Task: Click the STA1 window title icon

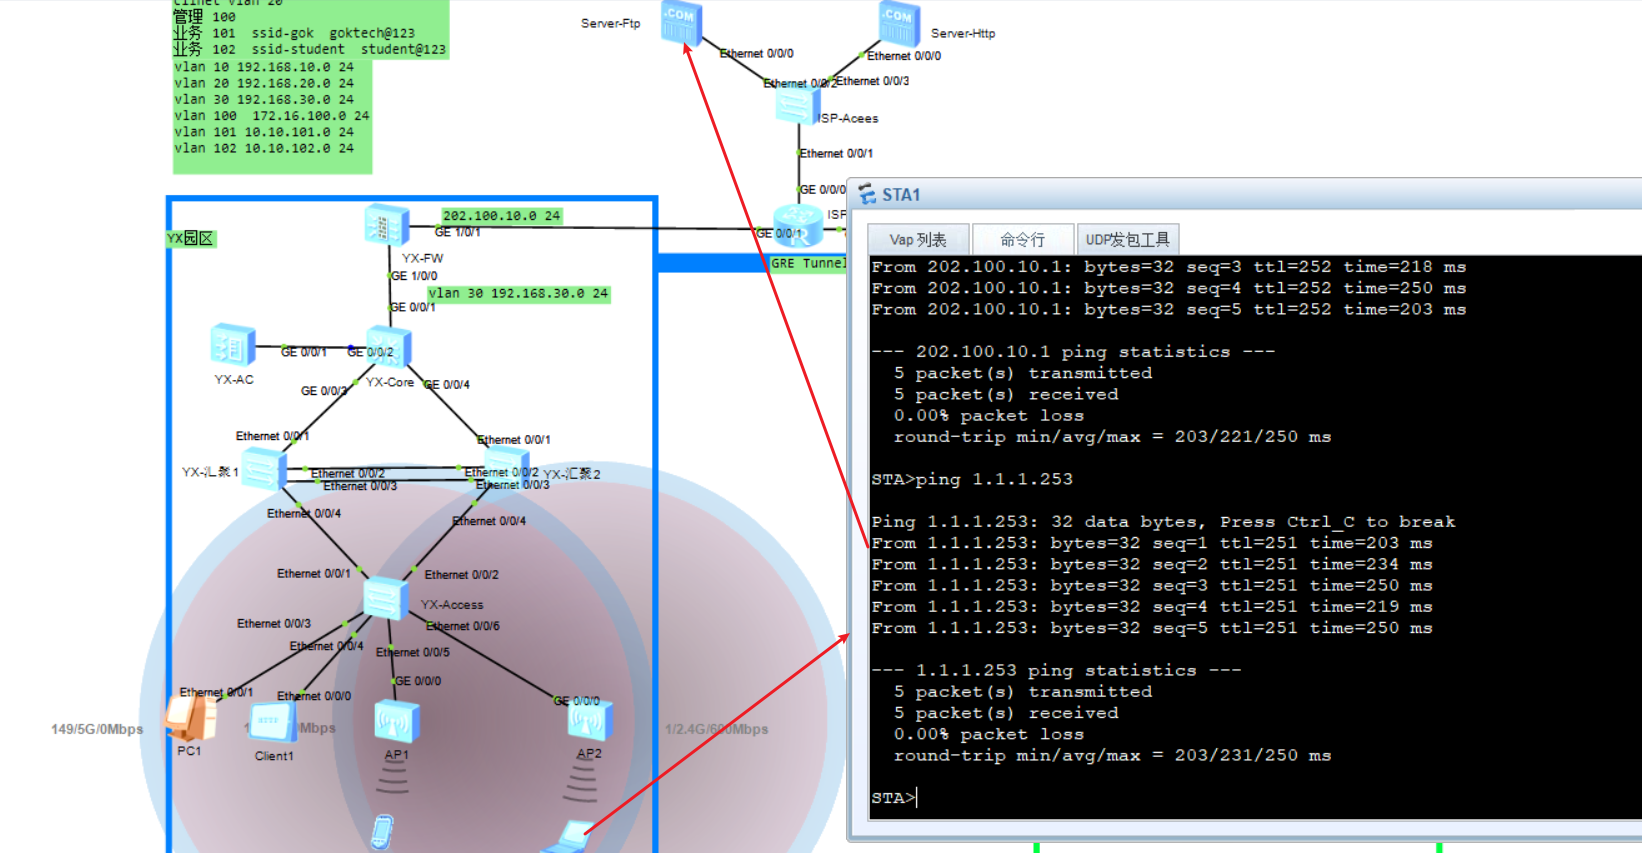Action: tap(867, 195)
